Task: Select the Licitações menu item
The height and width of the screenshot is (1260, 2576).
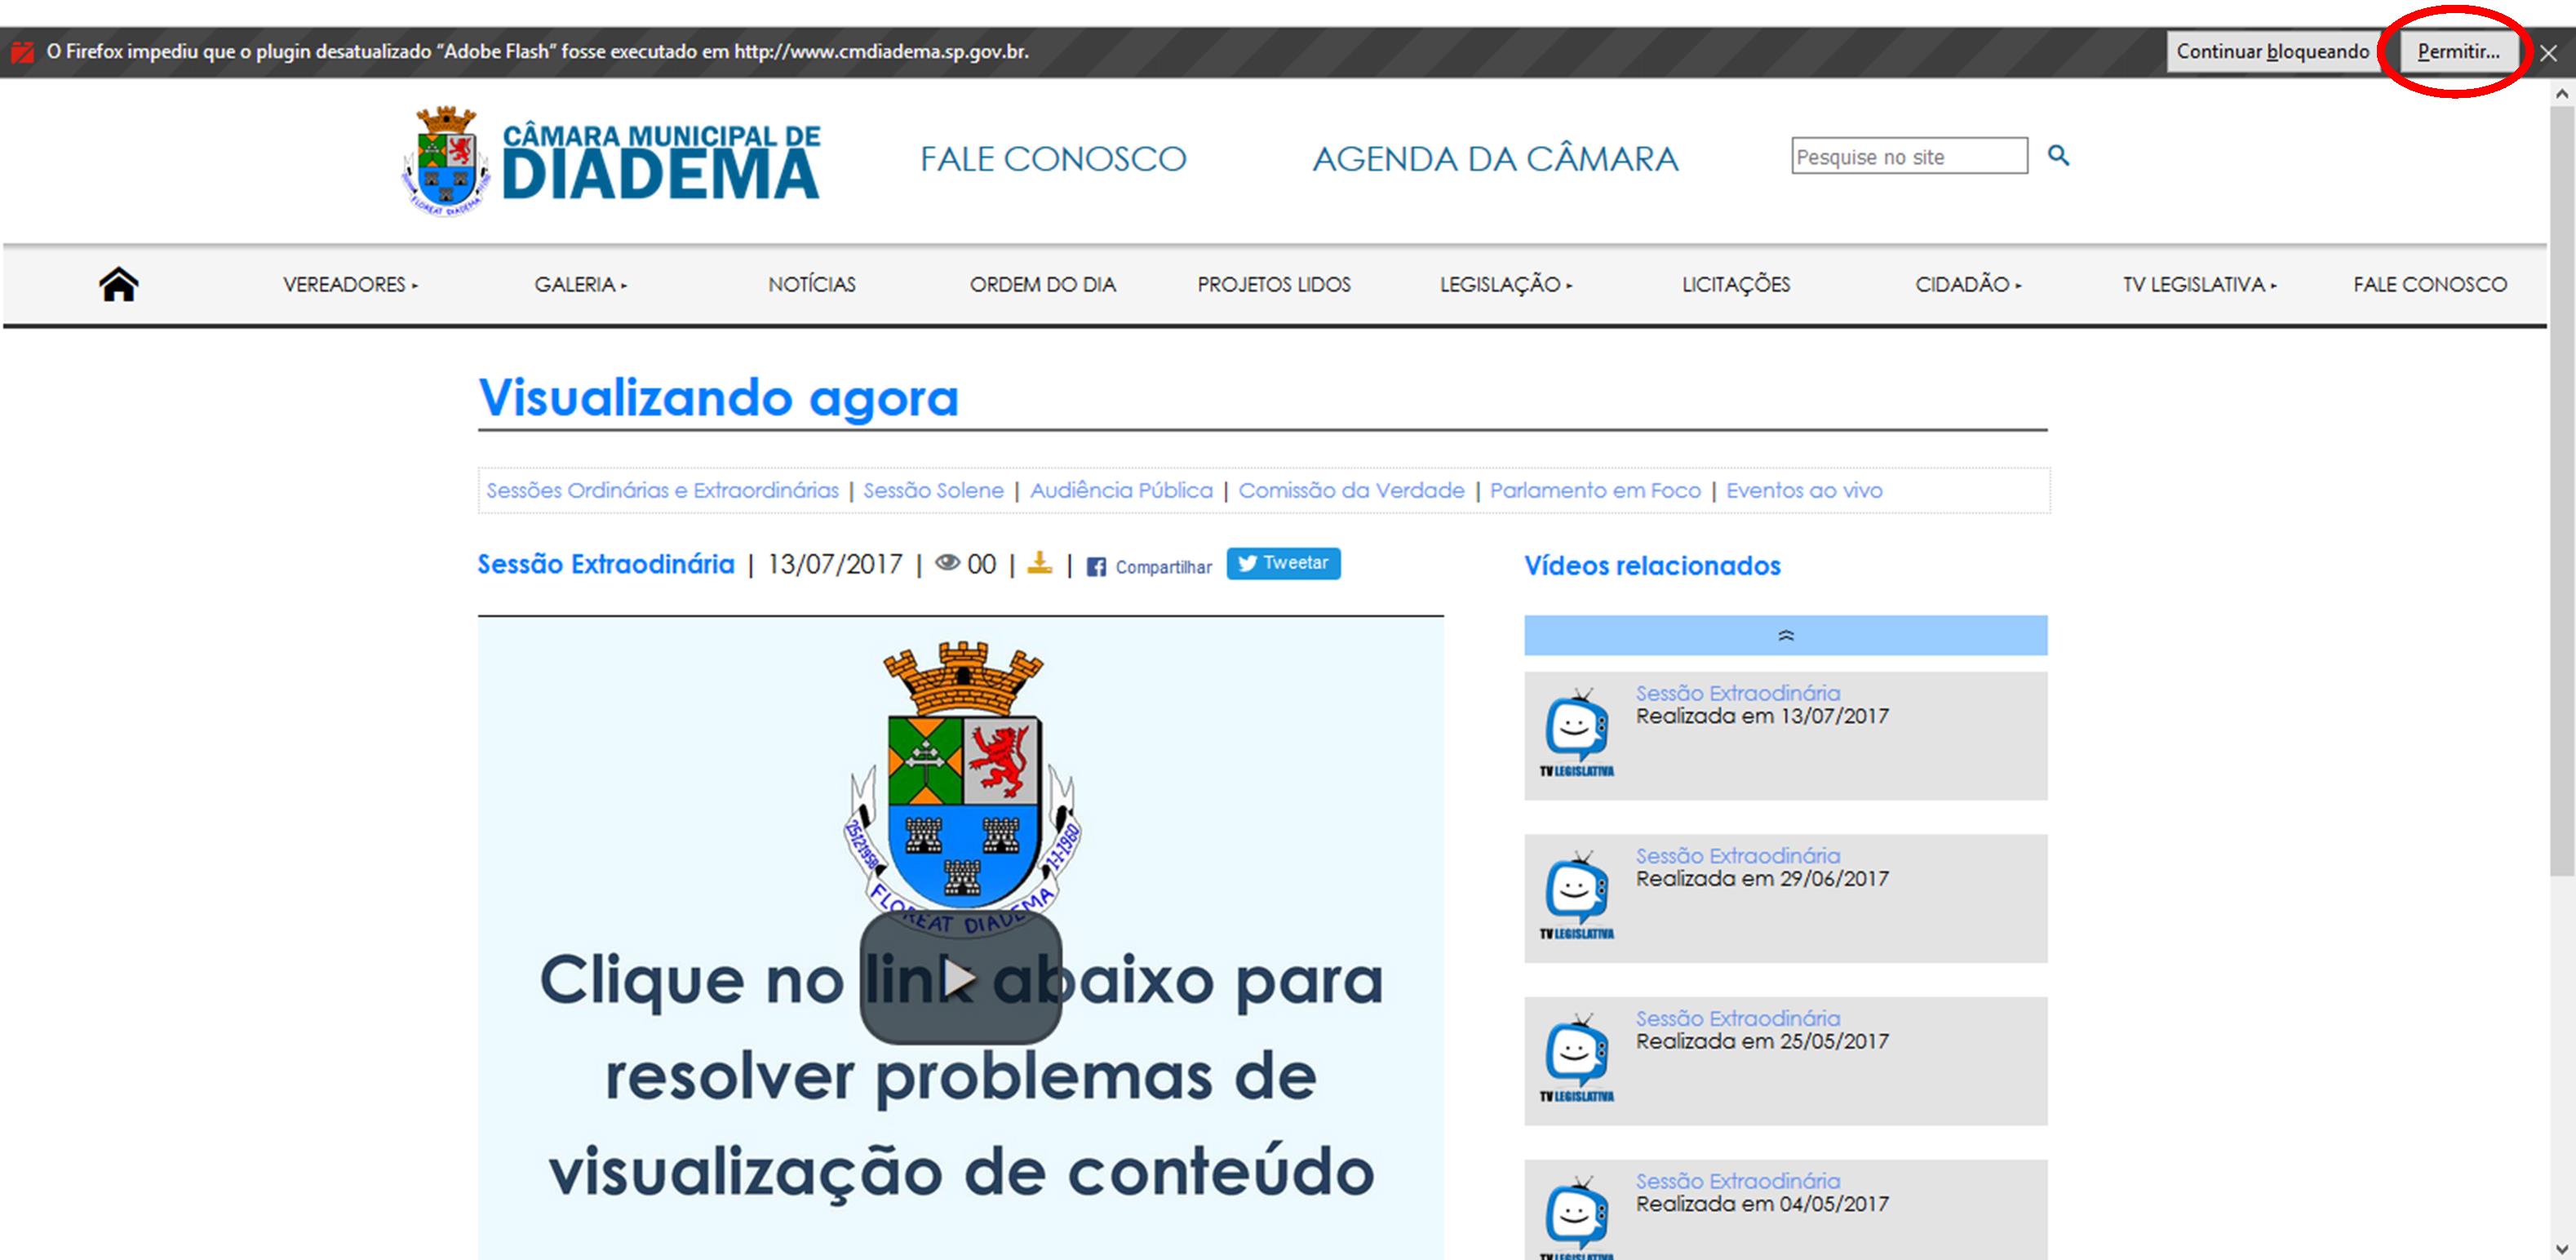Action: 1736,285
